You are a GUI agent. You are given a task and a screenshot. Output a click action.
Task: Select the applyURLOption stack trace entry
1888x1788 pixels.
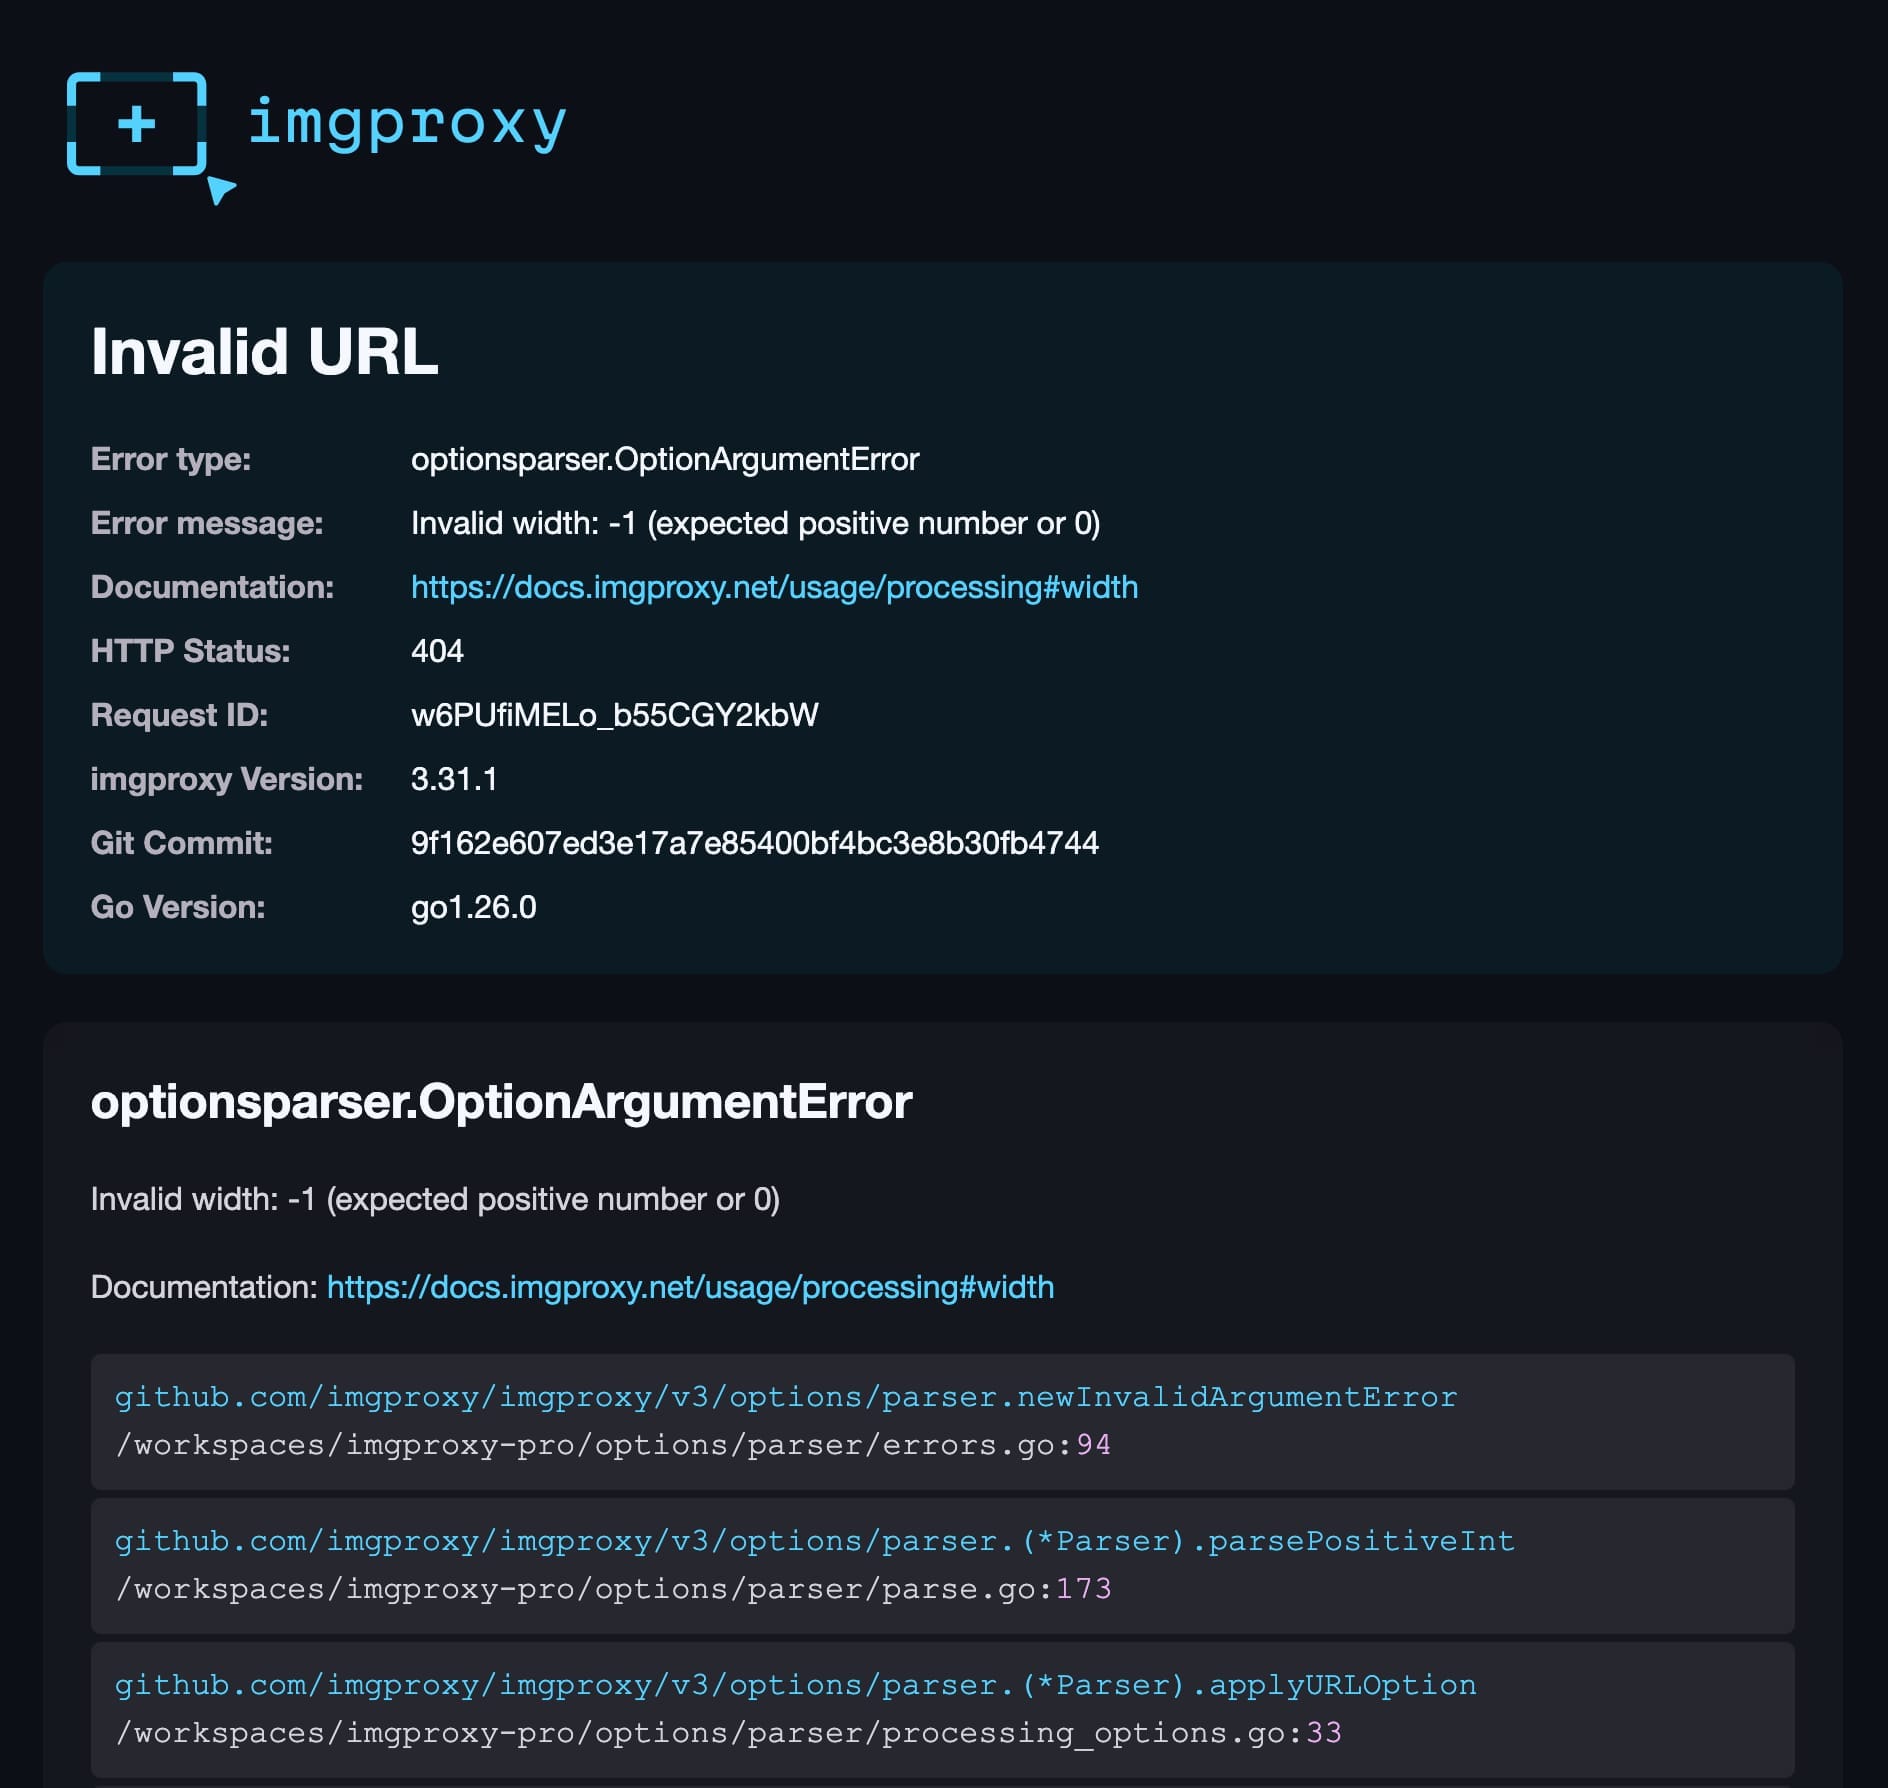[x=793, y=1684]
